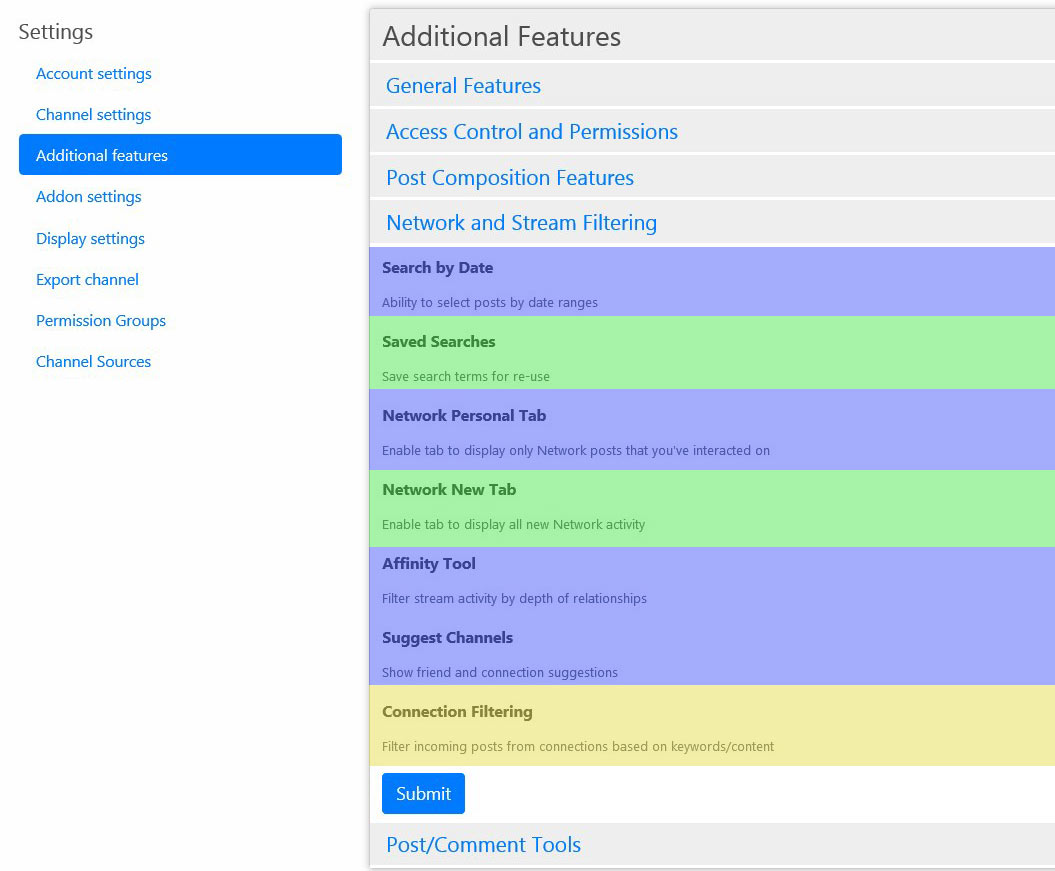Open Channel Sources in the sidebar
This screenshot has height=871, width=1055.
pos(93,362)
